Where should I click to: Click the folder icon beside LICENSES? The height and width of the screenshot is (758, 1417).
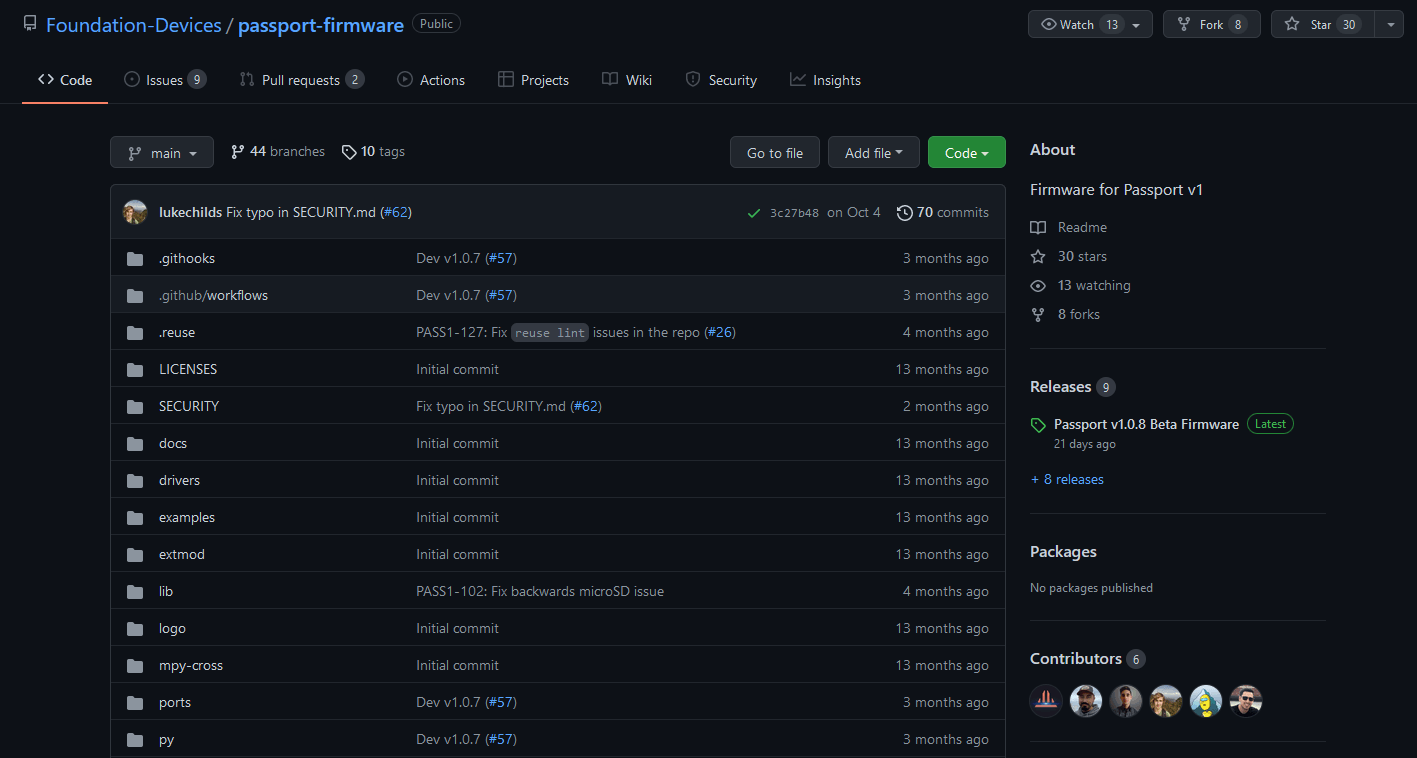(x=135, y=370)
